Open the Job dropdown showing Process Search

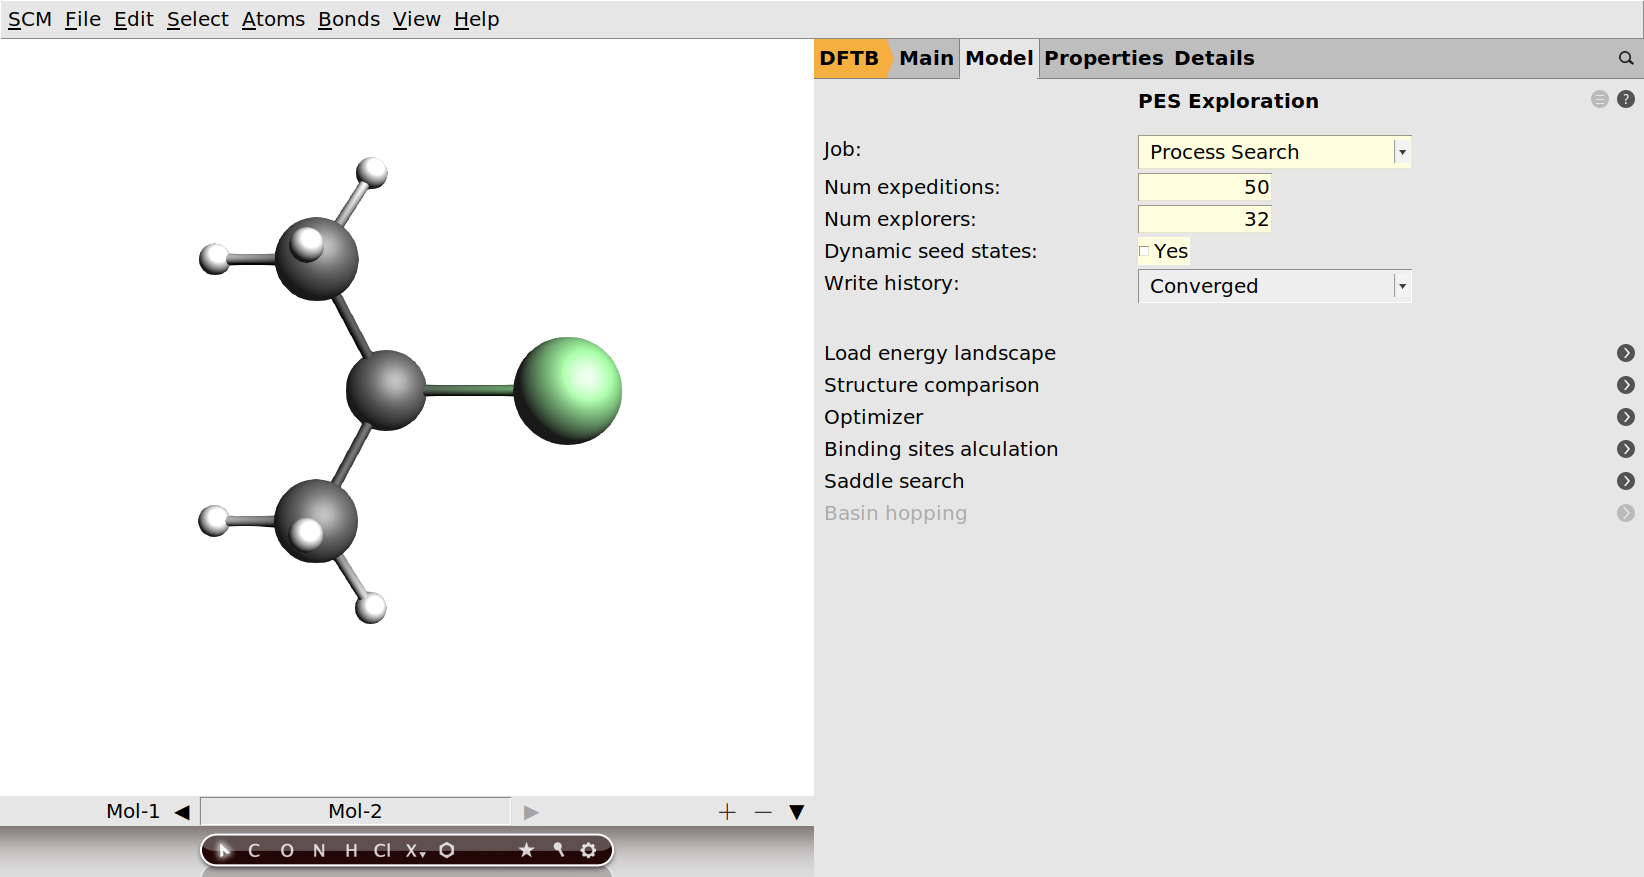(1274, 152)
